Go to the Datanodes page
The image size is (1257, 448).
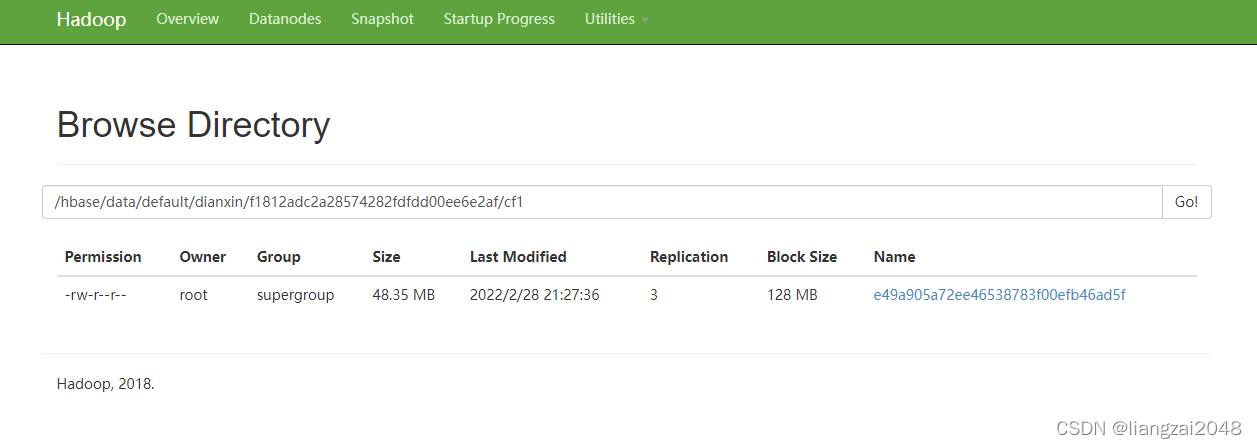coord(285,19)
